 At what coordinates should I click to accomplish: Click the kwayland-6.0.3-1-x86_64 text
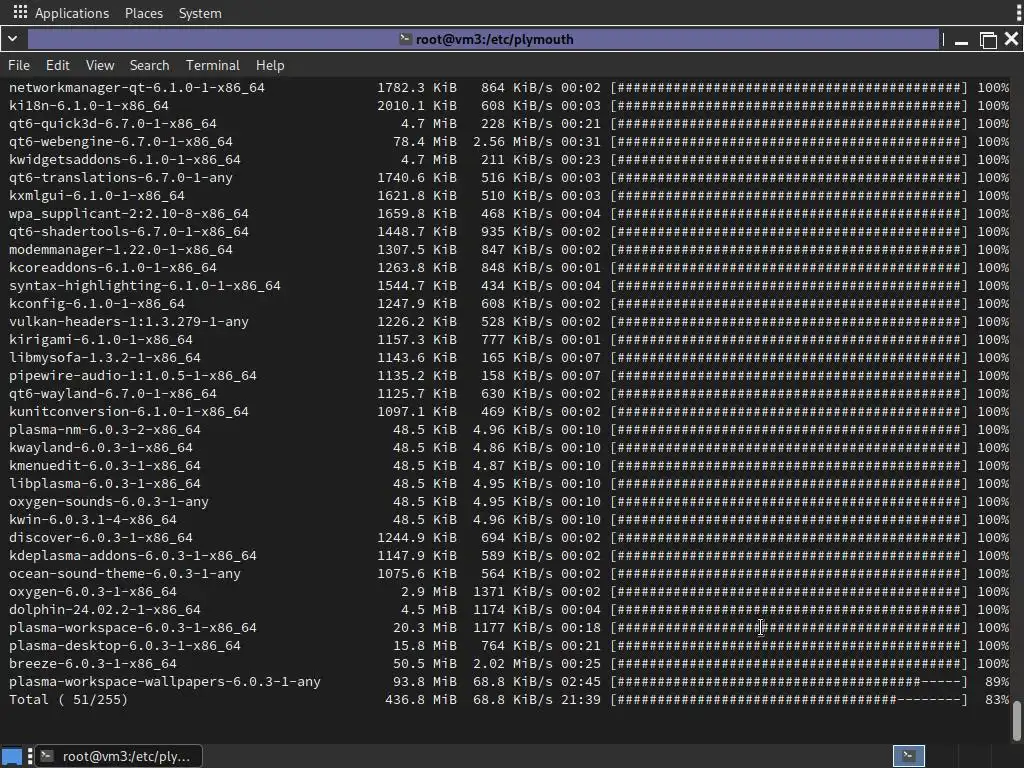(101, 447)
